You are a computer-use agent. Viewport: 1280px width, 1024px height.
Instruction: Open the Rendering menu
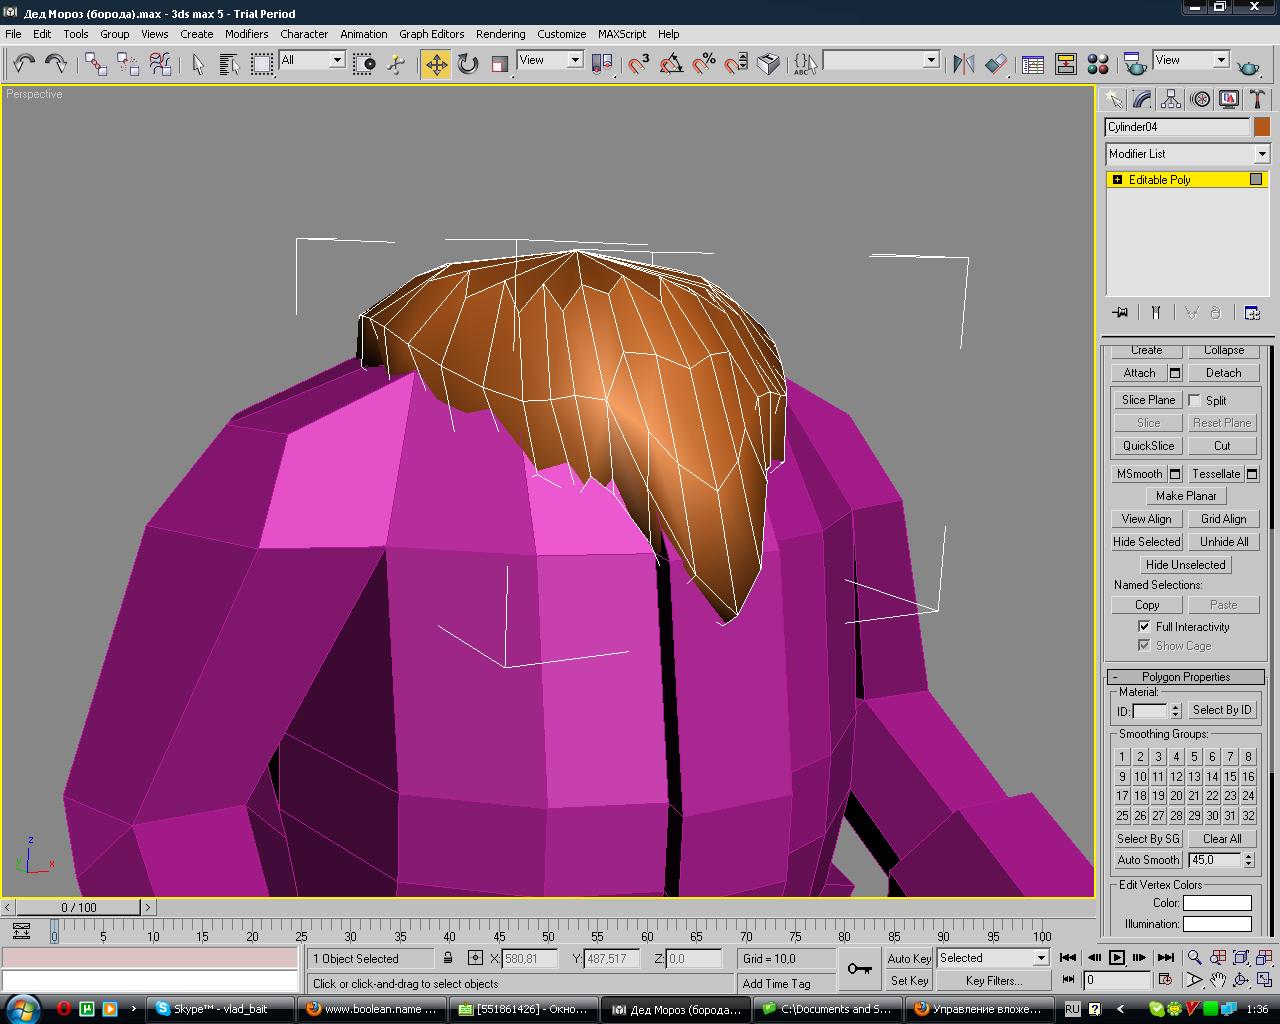click(x=500, y=34)
